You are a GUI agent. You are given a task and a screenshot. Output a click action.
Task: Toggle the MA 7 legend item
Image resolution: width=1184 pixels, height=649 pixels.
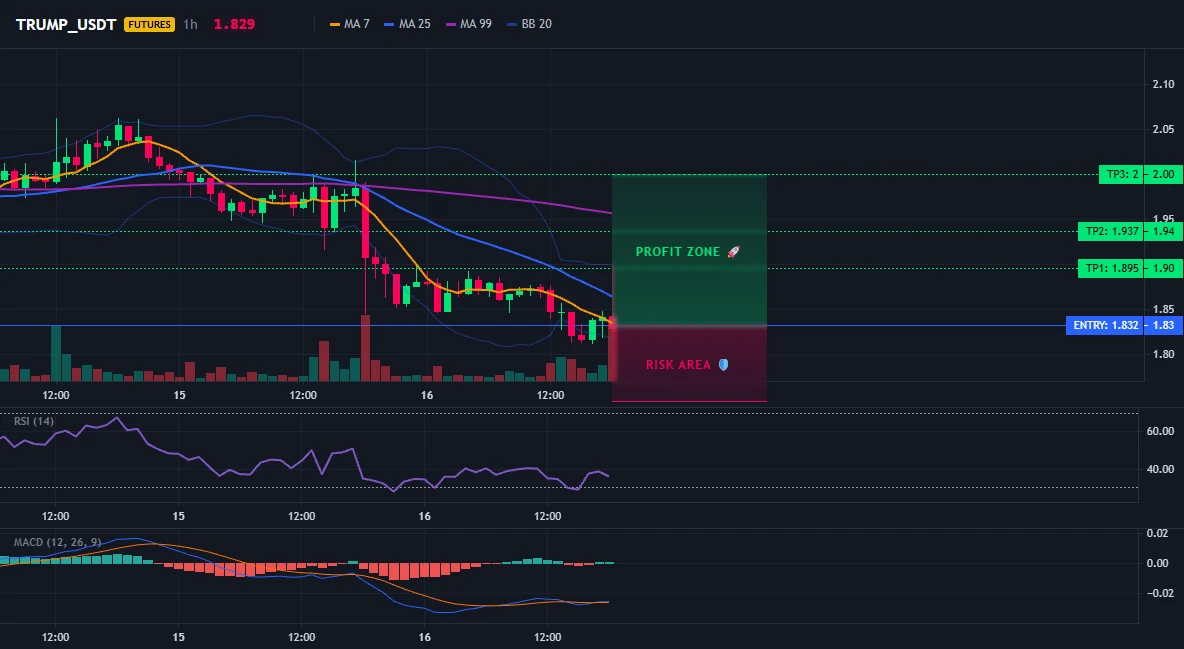tap(350, 24)
